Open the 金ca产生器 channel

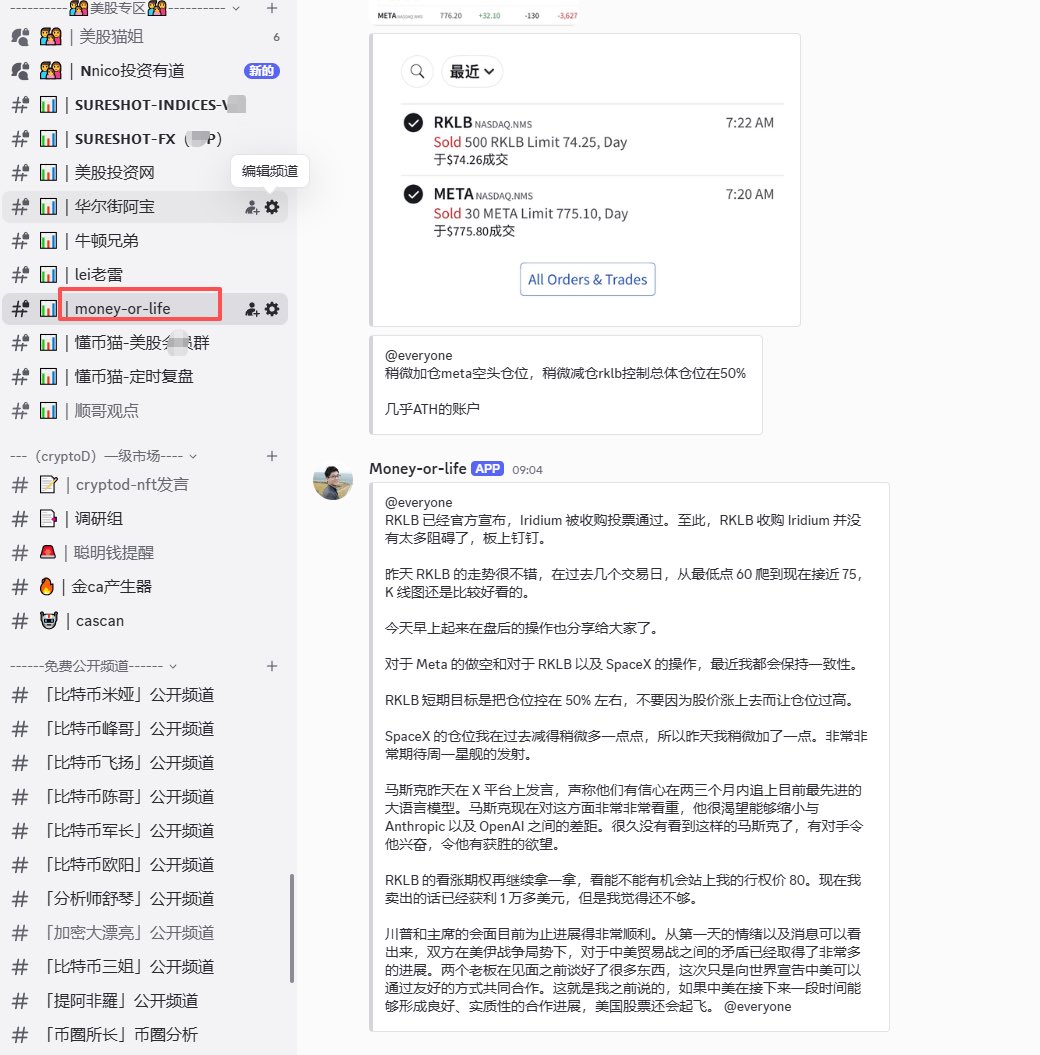point(145,587)
